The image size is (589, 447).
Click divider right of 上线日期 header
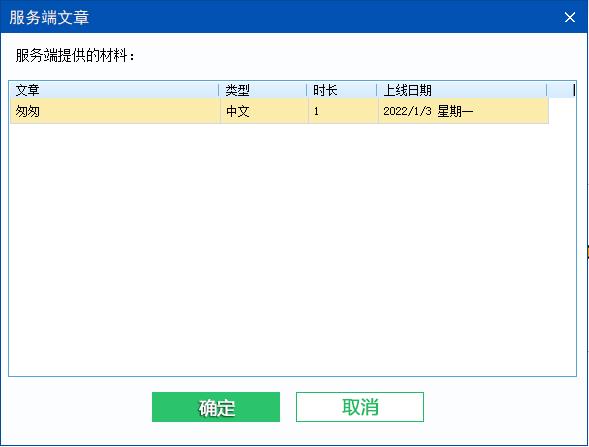coord(547,90)
